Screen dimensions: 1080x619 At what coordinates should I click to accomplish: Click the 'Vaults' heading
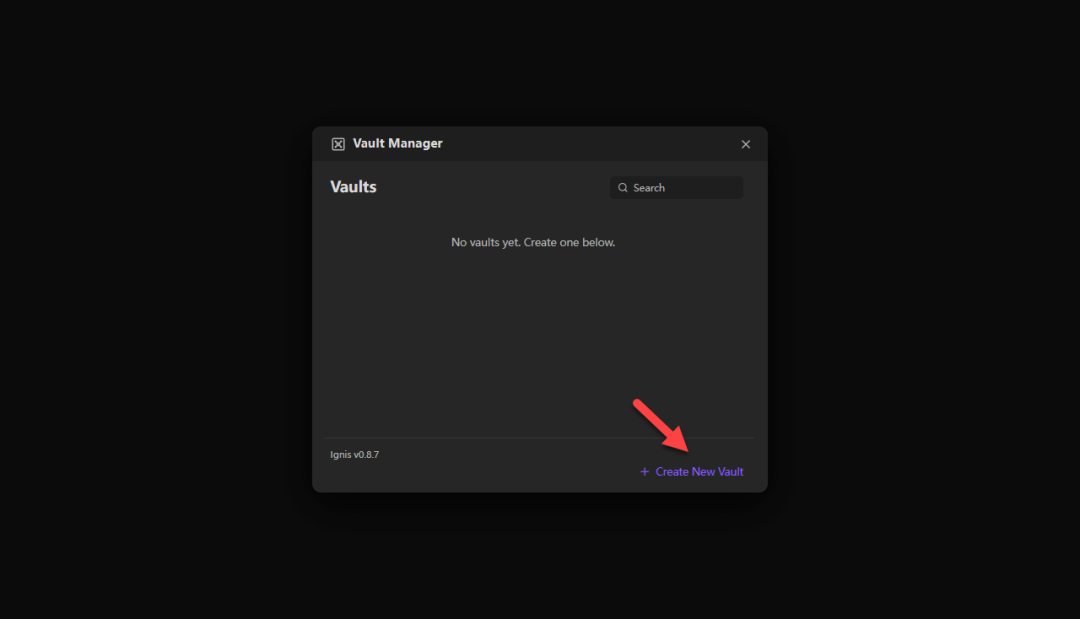tap(353, 187)
